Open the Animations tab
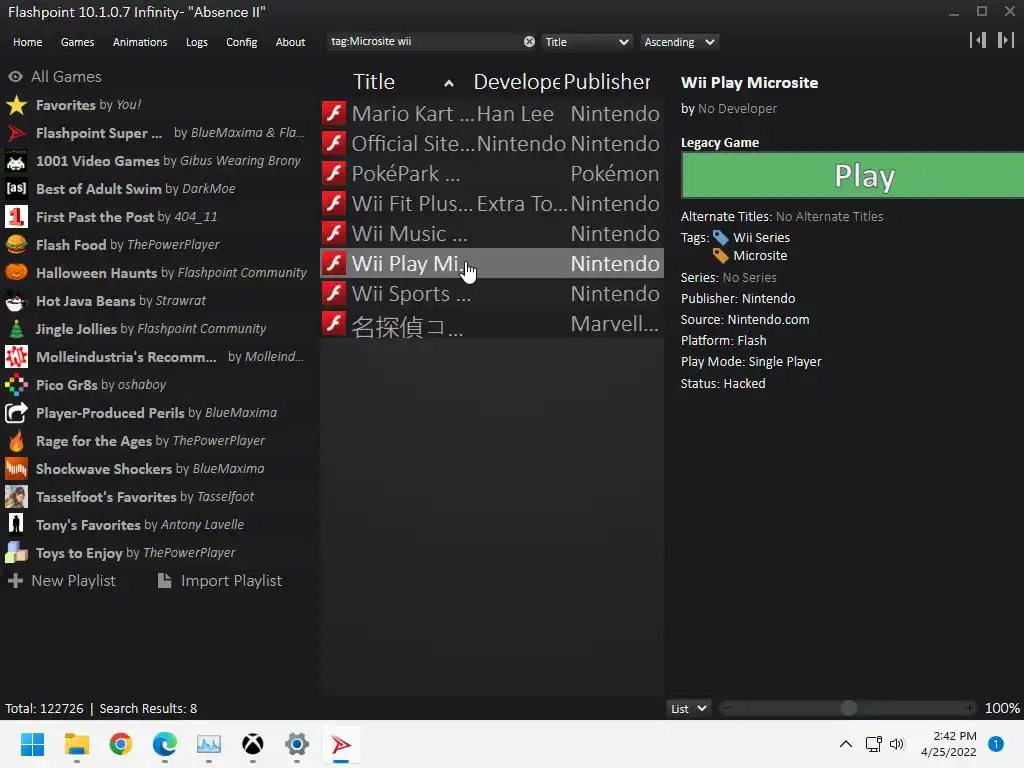Image resolution: width=1024 pixels, height=768 pixels. [x=140, y=42]
